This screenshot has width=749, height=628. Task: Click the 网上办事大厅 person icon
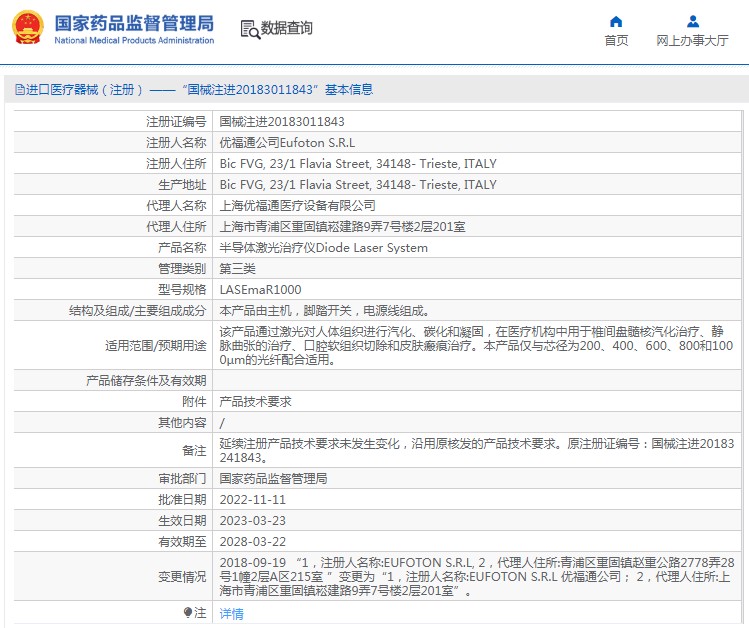(x=692, y=21)
